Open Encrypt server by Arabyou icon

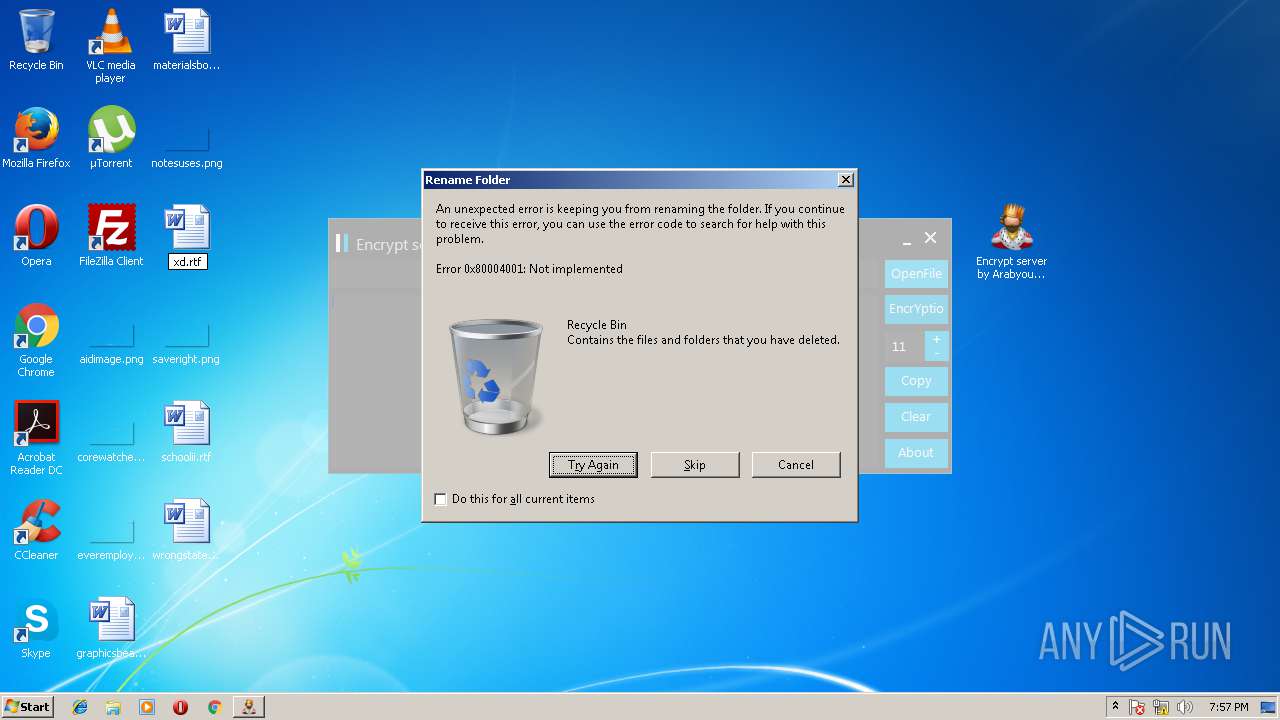click(x=1011, y=242)
